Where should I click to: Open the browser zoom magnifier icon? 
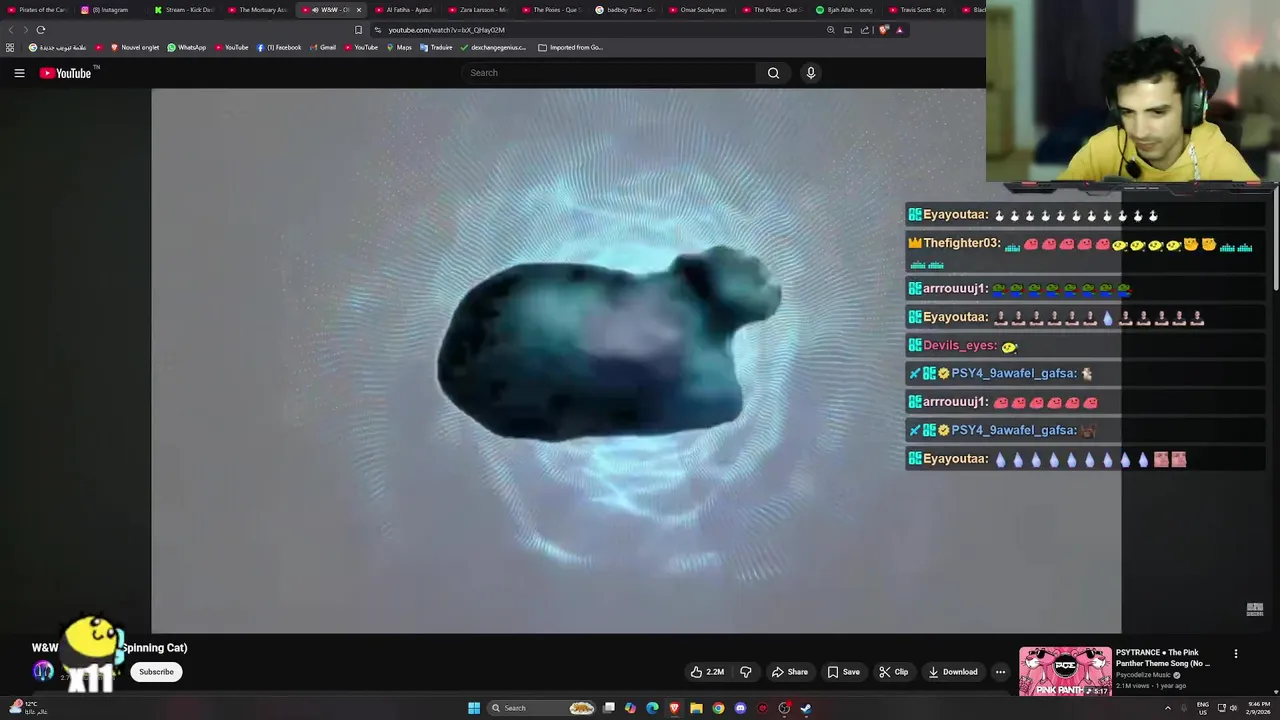pyautogui.click(x=831, y=30)
